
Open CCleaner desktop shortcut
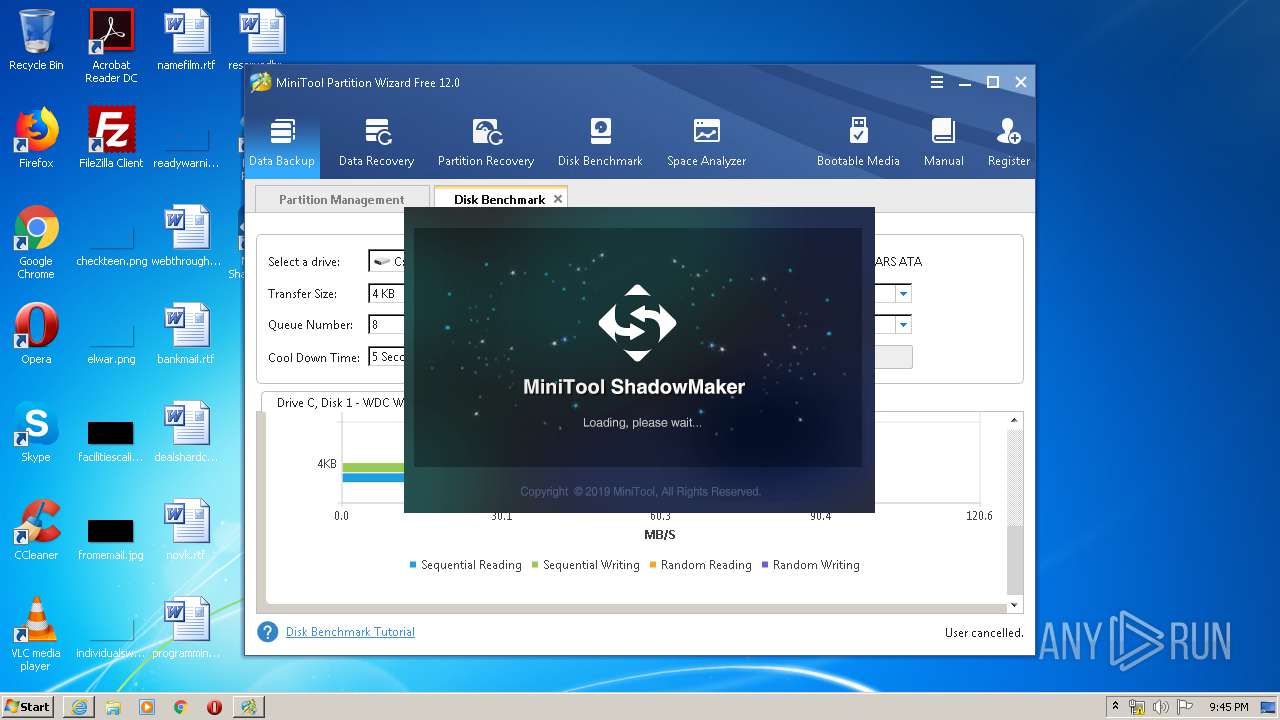point(36,530)
